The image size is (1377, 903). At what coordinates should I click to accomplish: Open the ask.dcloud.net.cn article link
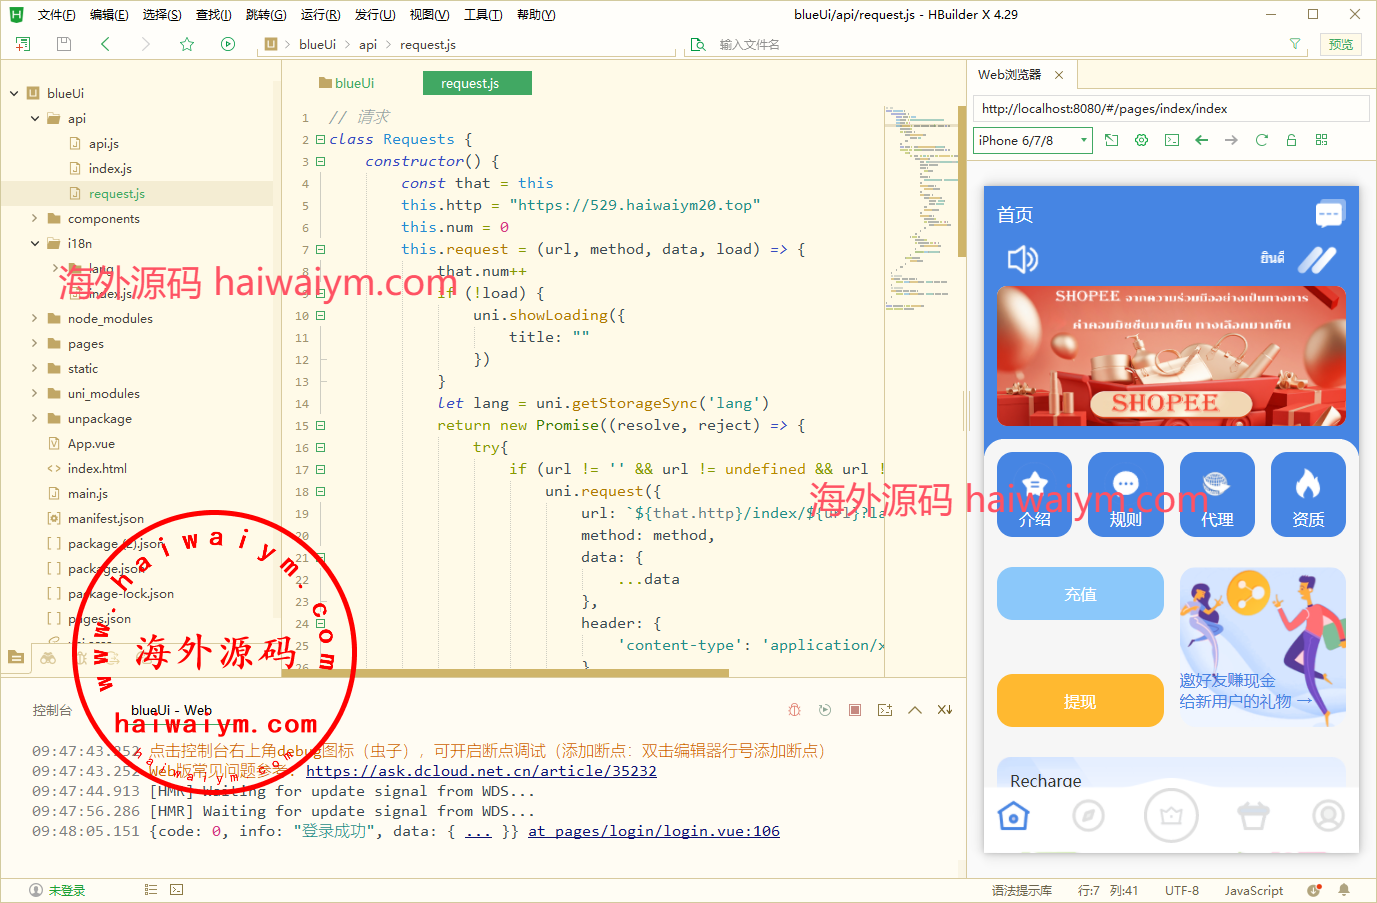click(x=481, y=771)
